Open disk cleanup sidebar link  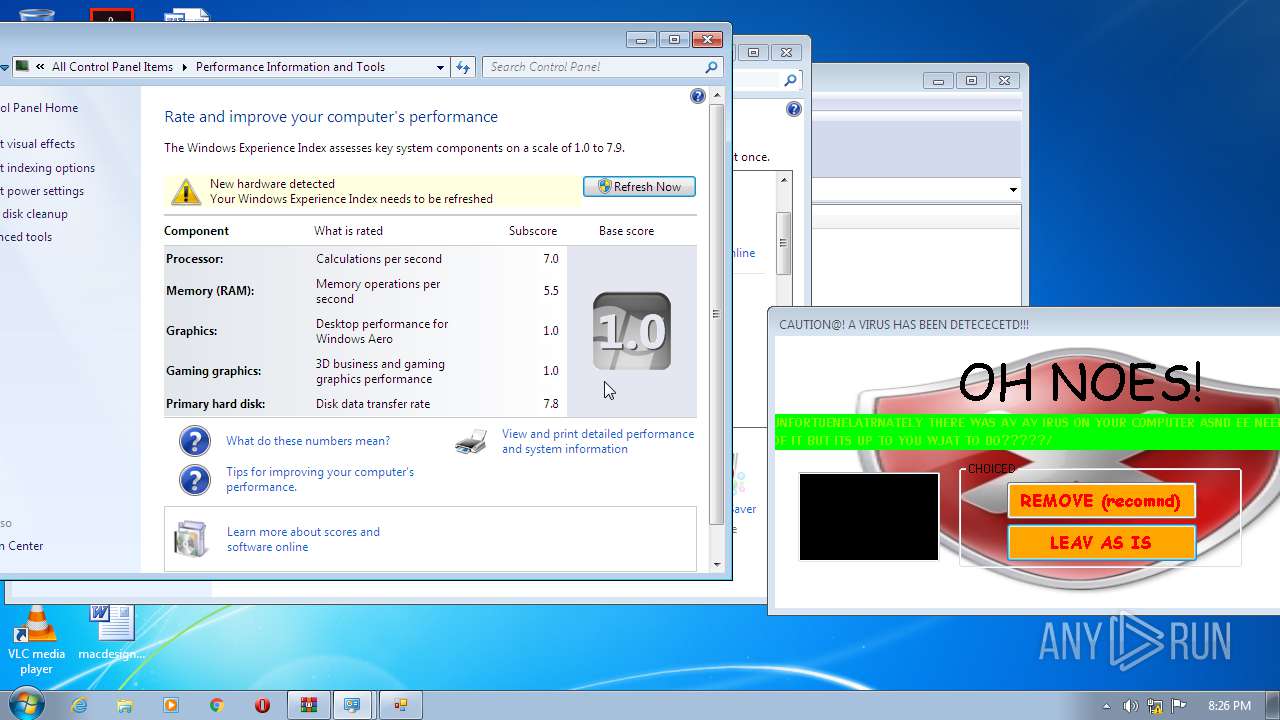(34, 214)
